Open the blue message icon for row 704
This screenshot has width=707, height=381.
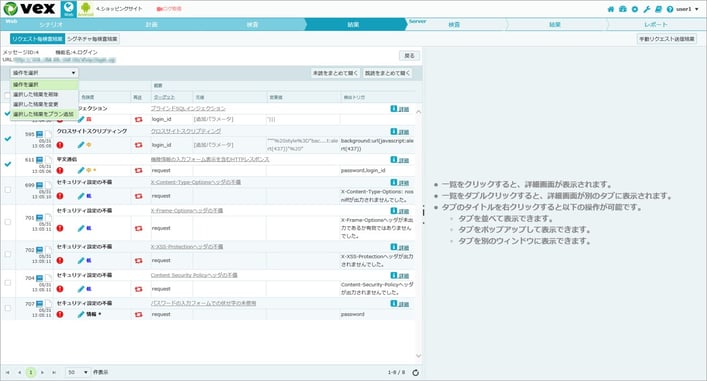[40, 278]
